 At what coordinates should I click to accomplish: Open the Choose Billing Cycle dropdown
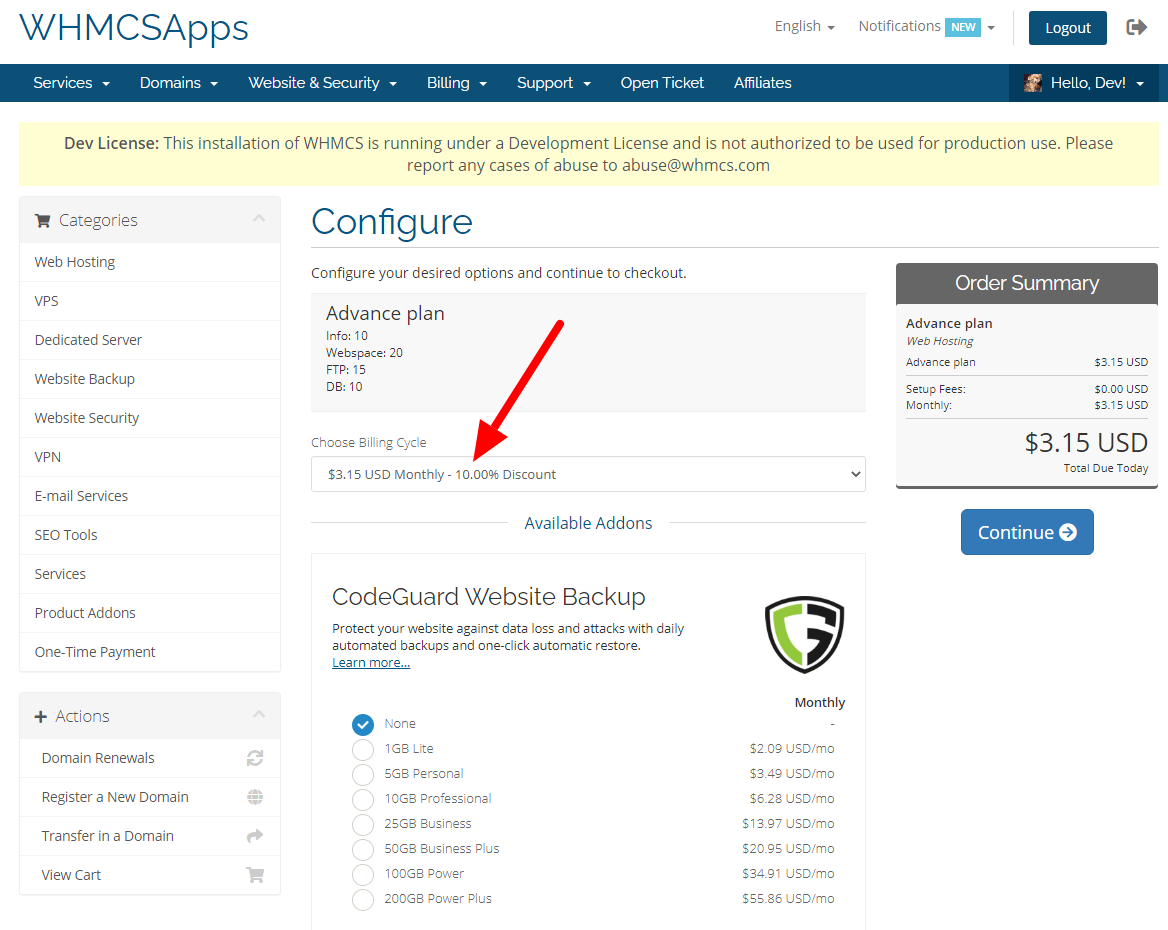tap(588, 474)
